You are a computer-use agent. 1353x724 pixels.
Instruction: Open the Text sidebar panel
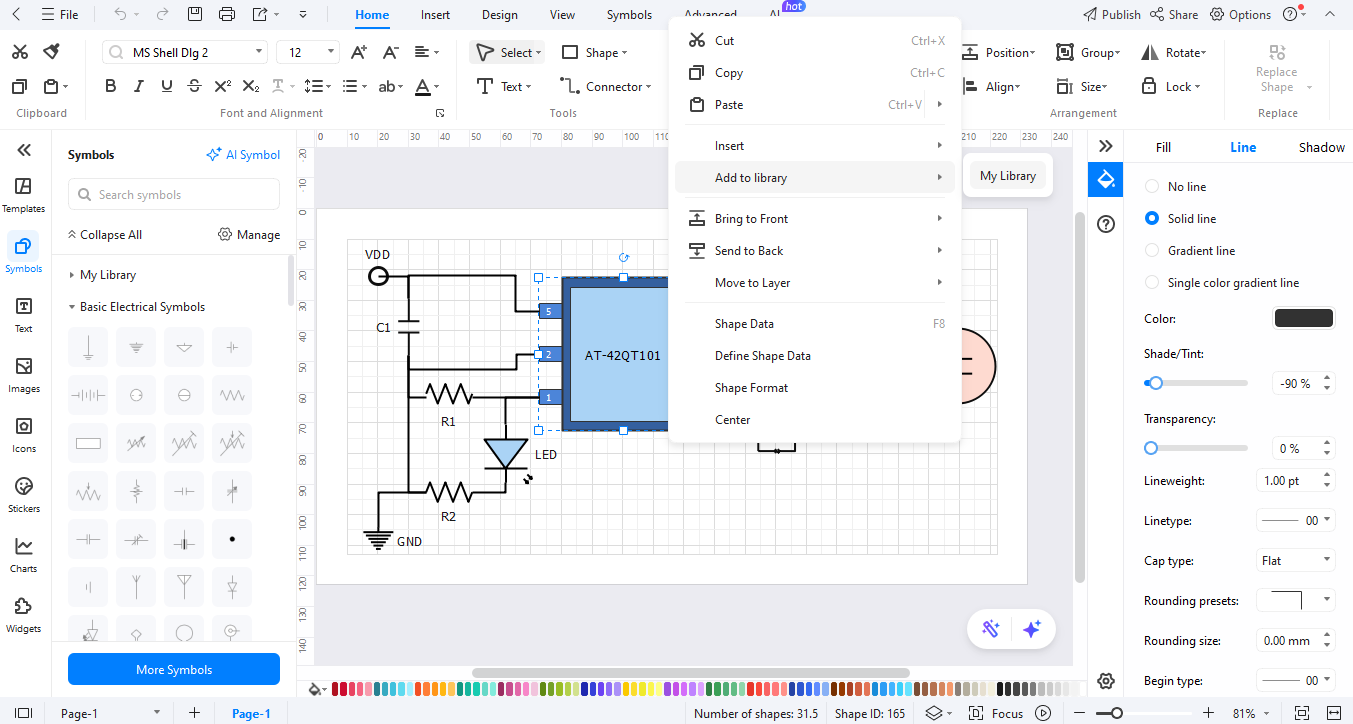tap(24, 315)
